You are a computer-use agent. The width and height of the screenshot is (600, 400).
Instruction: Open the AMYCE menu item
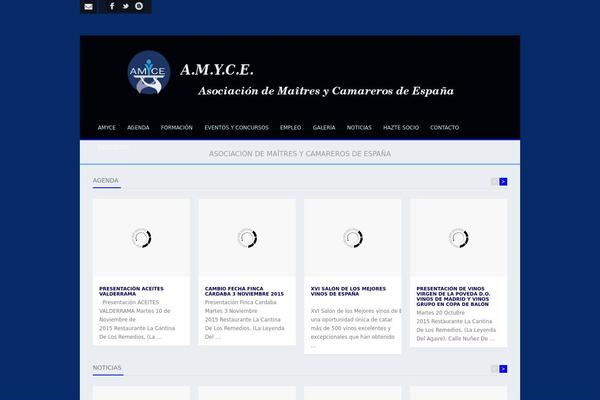point(106,127)
